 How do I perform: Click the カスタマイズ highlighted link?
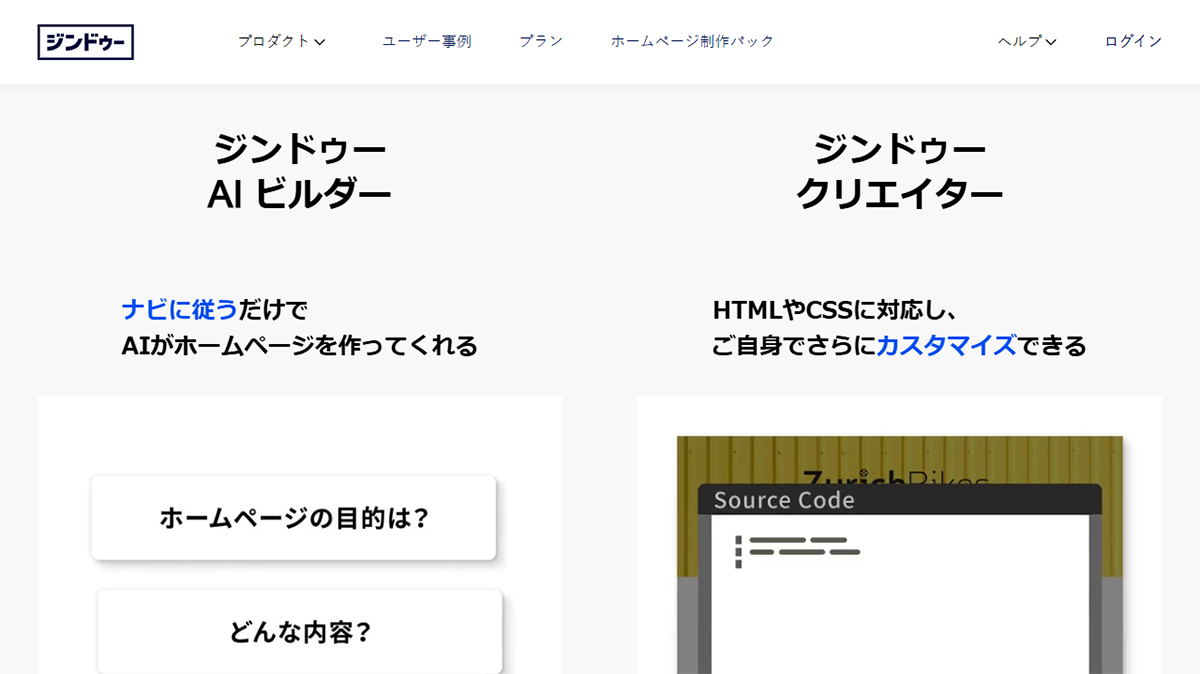tap(945, 345)
